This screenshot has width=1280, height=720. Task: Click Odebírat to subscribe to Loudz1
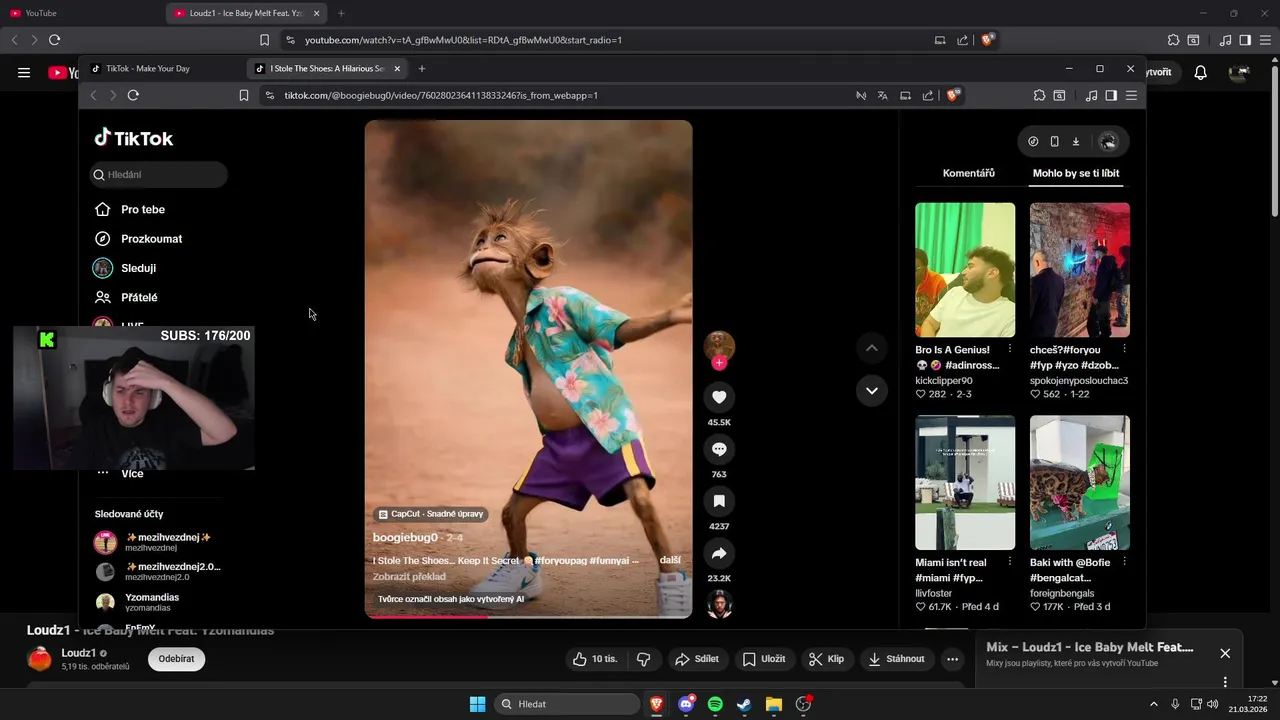176,659
